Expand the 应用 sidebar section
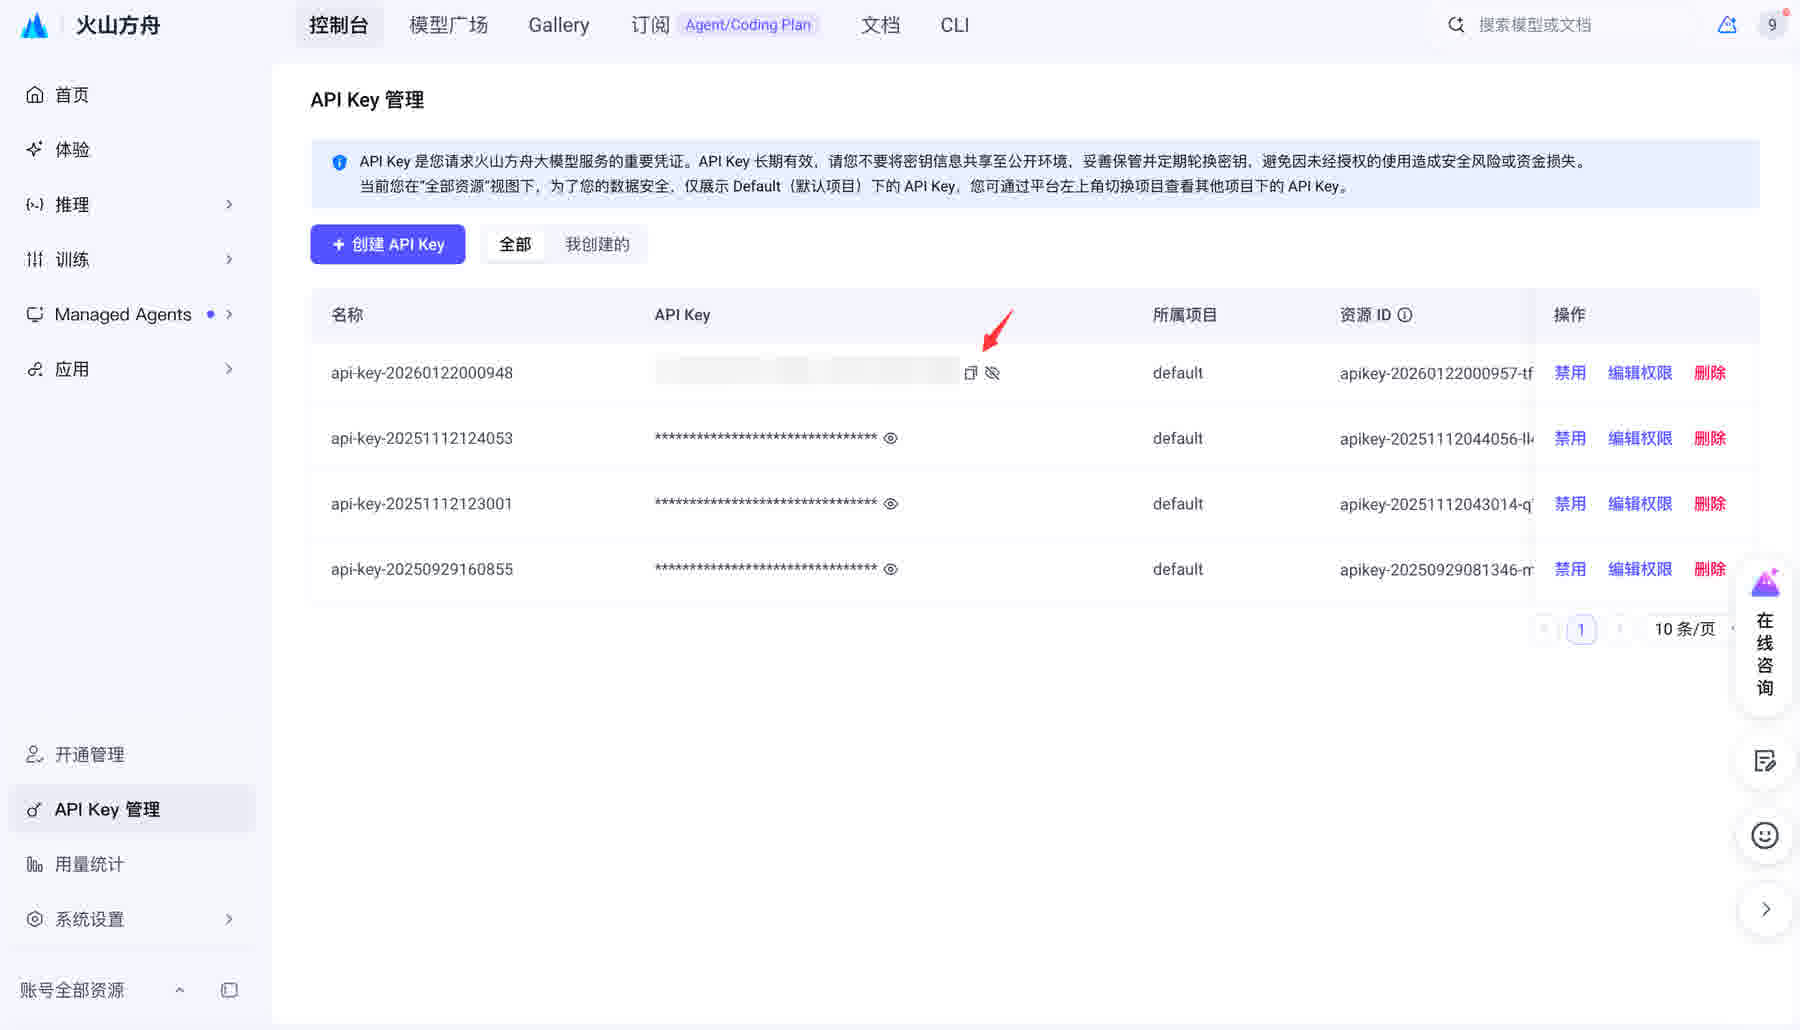 132,370
